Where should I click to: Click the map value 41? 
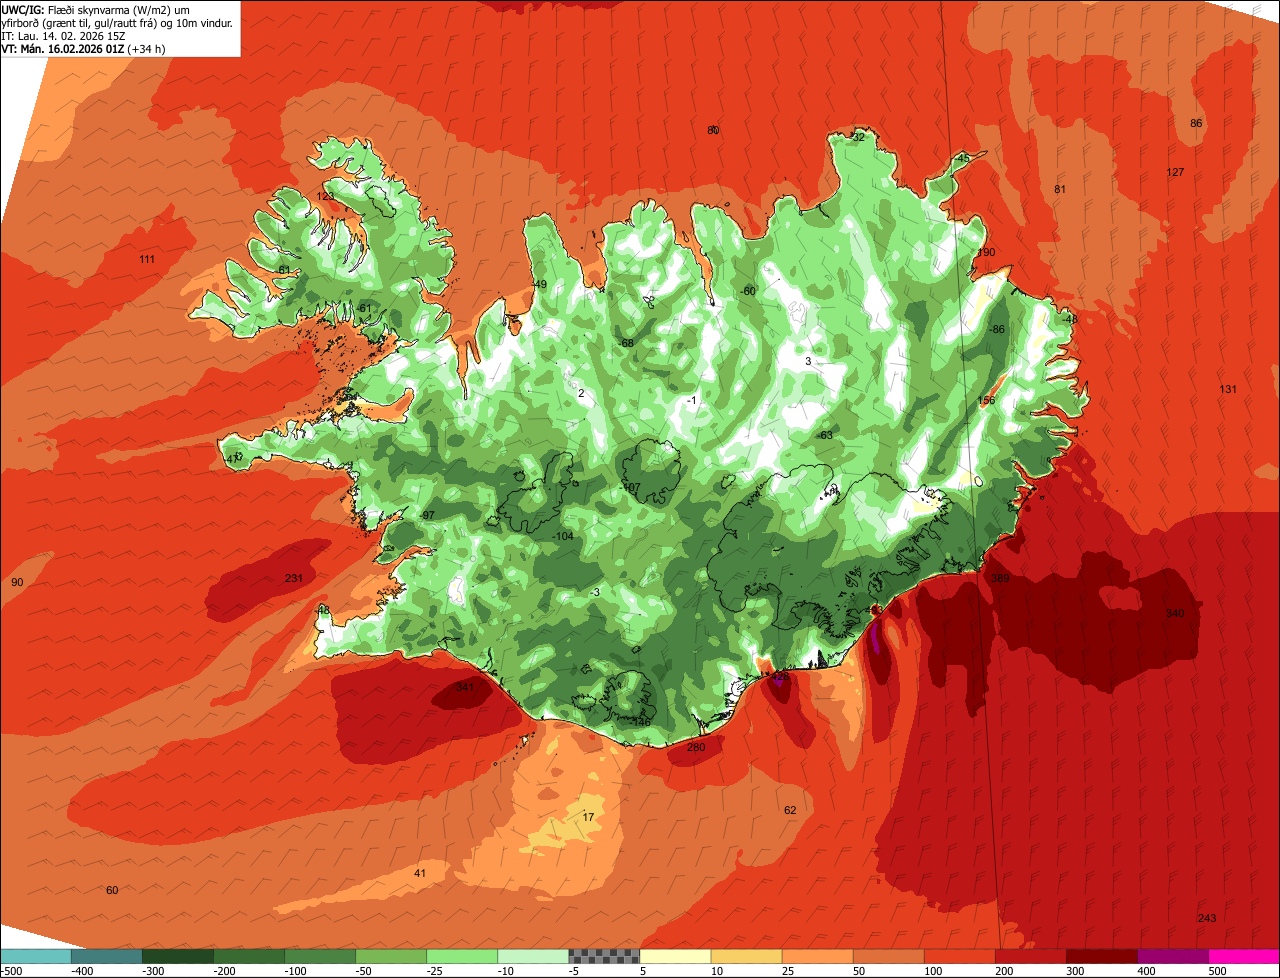(420, 873)
